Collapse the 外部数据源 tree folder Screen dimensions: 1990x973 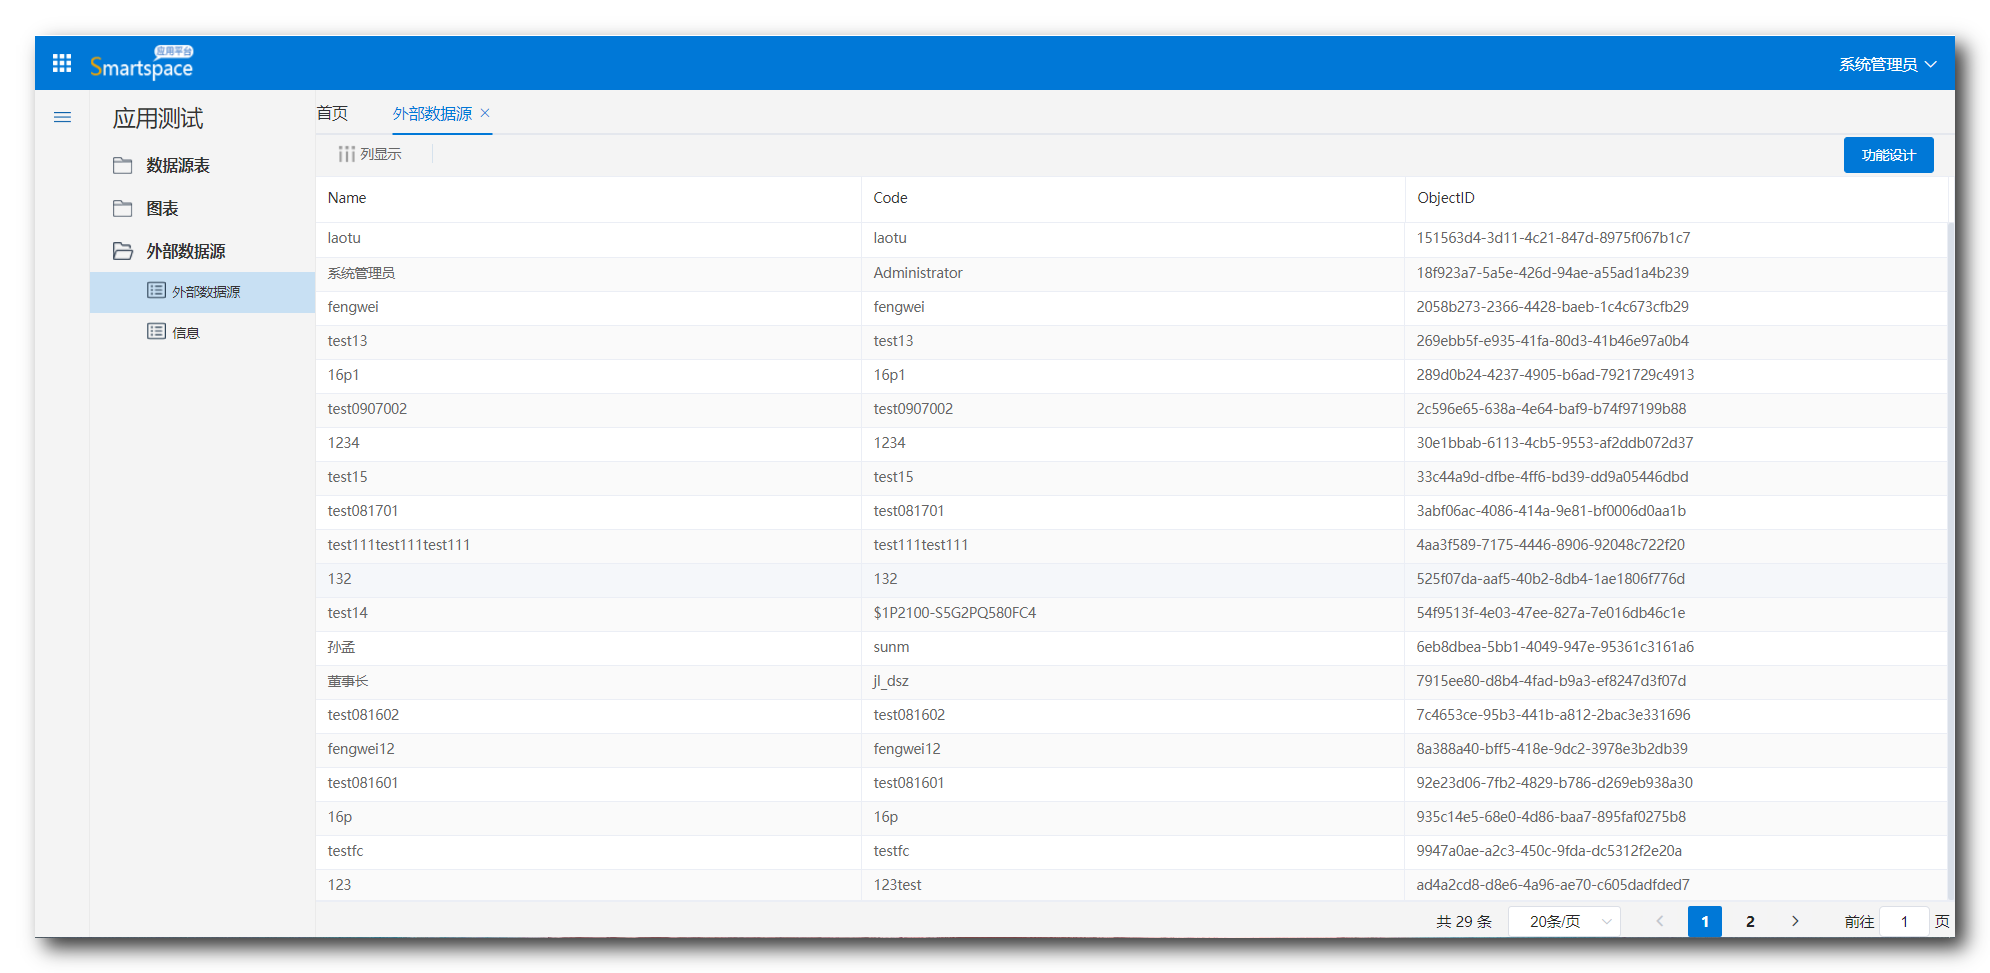coord(186,251)
